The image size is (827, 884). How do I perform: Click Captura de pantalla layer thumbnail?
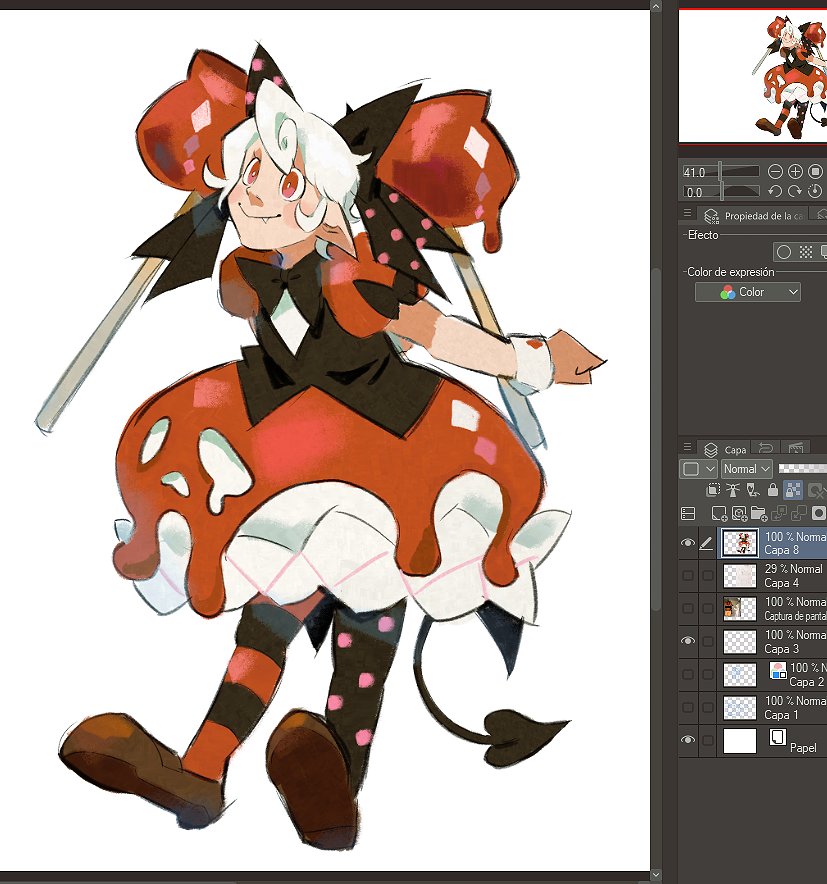coord(740,609)
